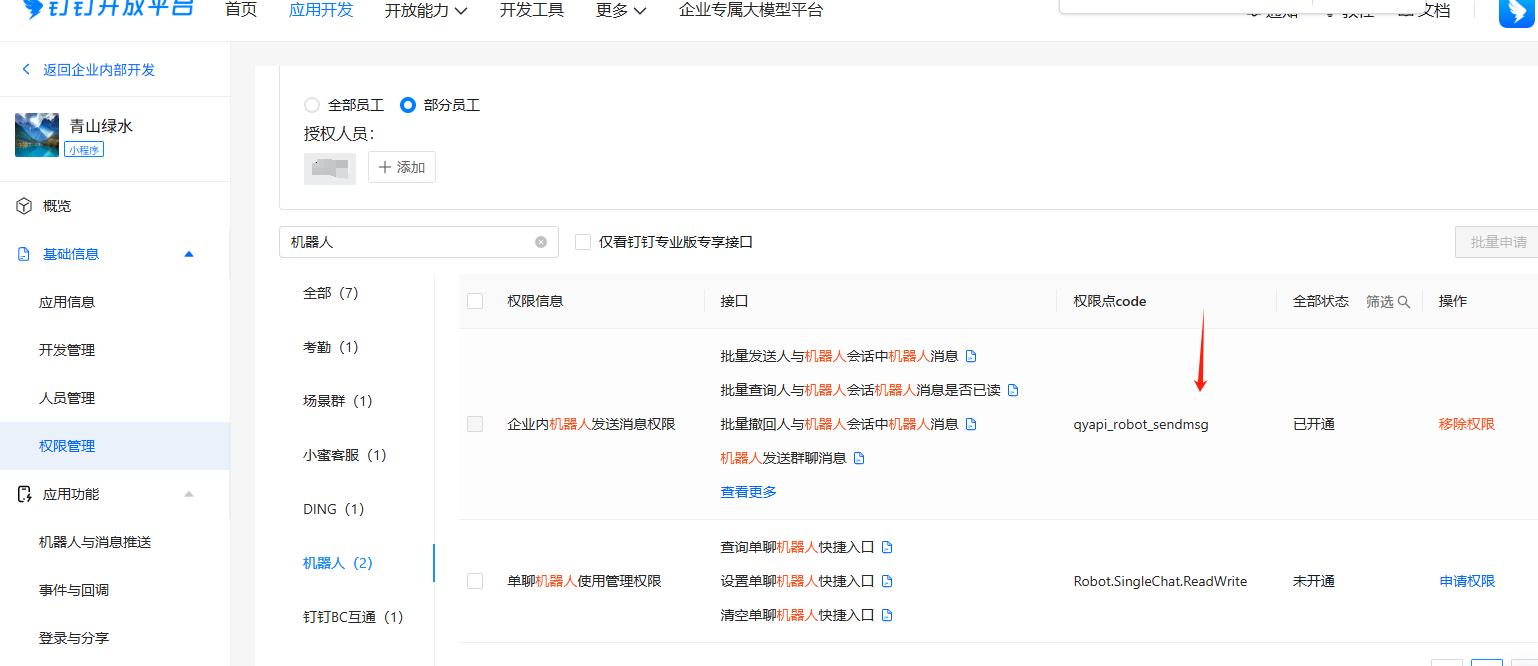Clear the 机器人 search field
This screenshot has width=1538, height=666.
[x=541, y=242]
